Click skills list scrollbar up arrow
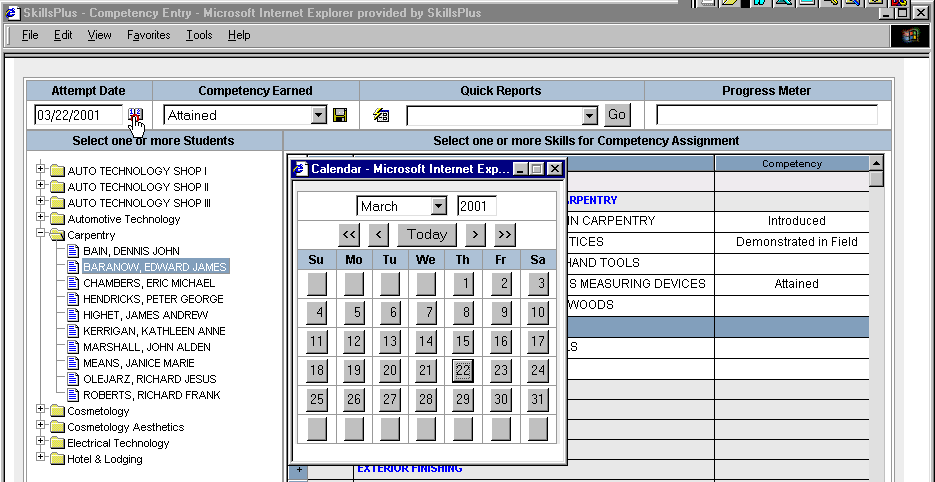Viewport: 935px width, 482px height. (x=876, y=163)
